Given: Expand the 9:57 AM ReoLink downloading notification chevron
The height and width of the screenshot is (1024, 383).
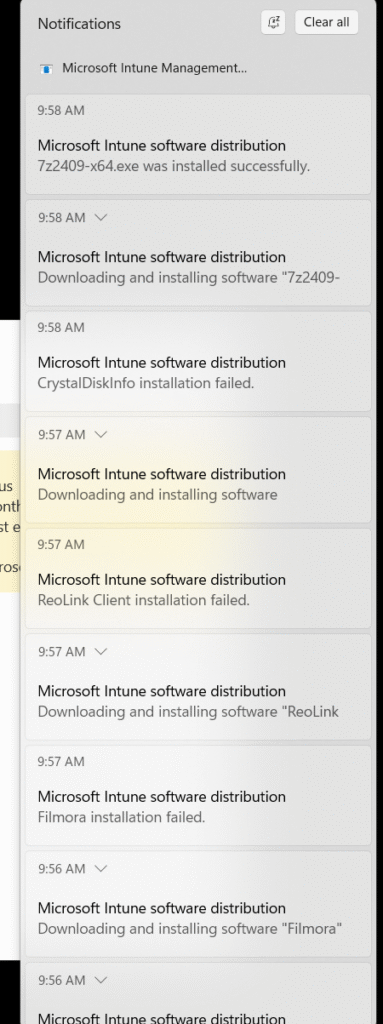Looking at the screenshot, I should point(101,651).
